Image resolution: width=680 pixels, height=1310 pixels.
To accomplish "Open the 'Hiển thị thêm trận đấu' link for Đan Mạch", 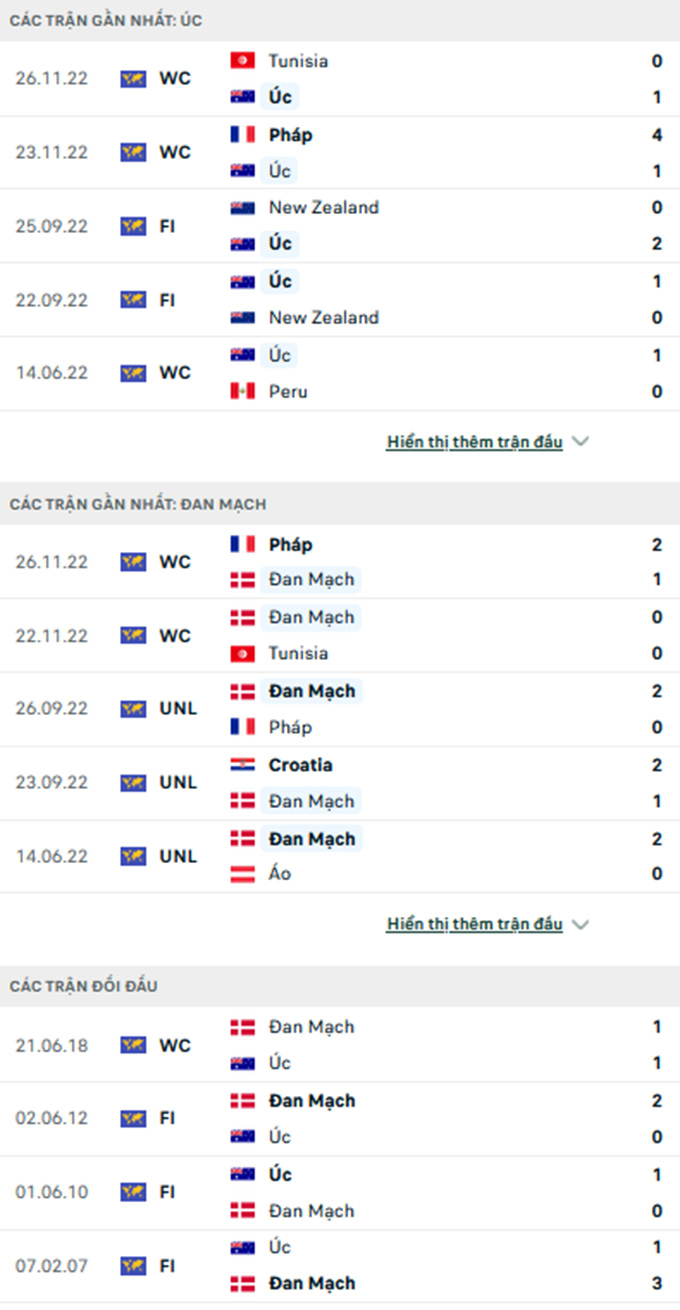I will [x=475, y=925].
